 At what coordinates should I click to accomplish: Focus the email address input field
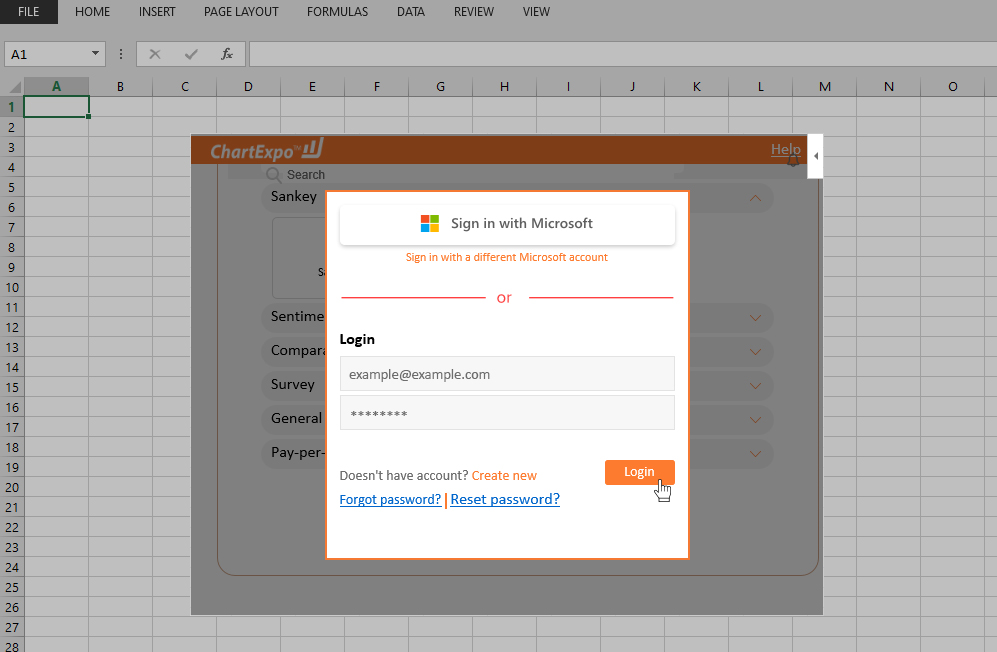point(507,374)
